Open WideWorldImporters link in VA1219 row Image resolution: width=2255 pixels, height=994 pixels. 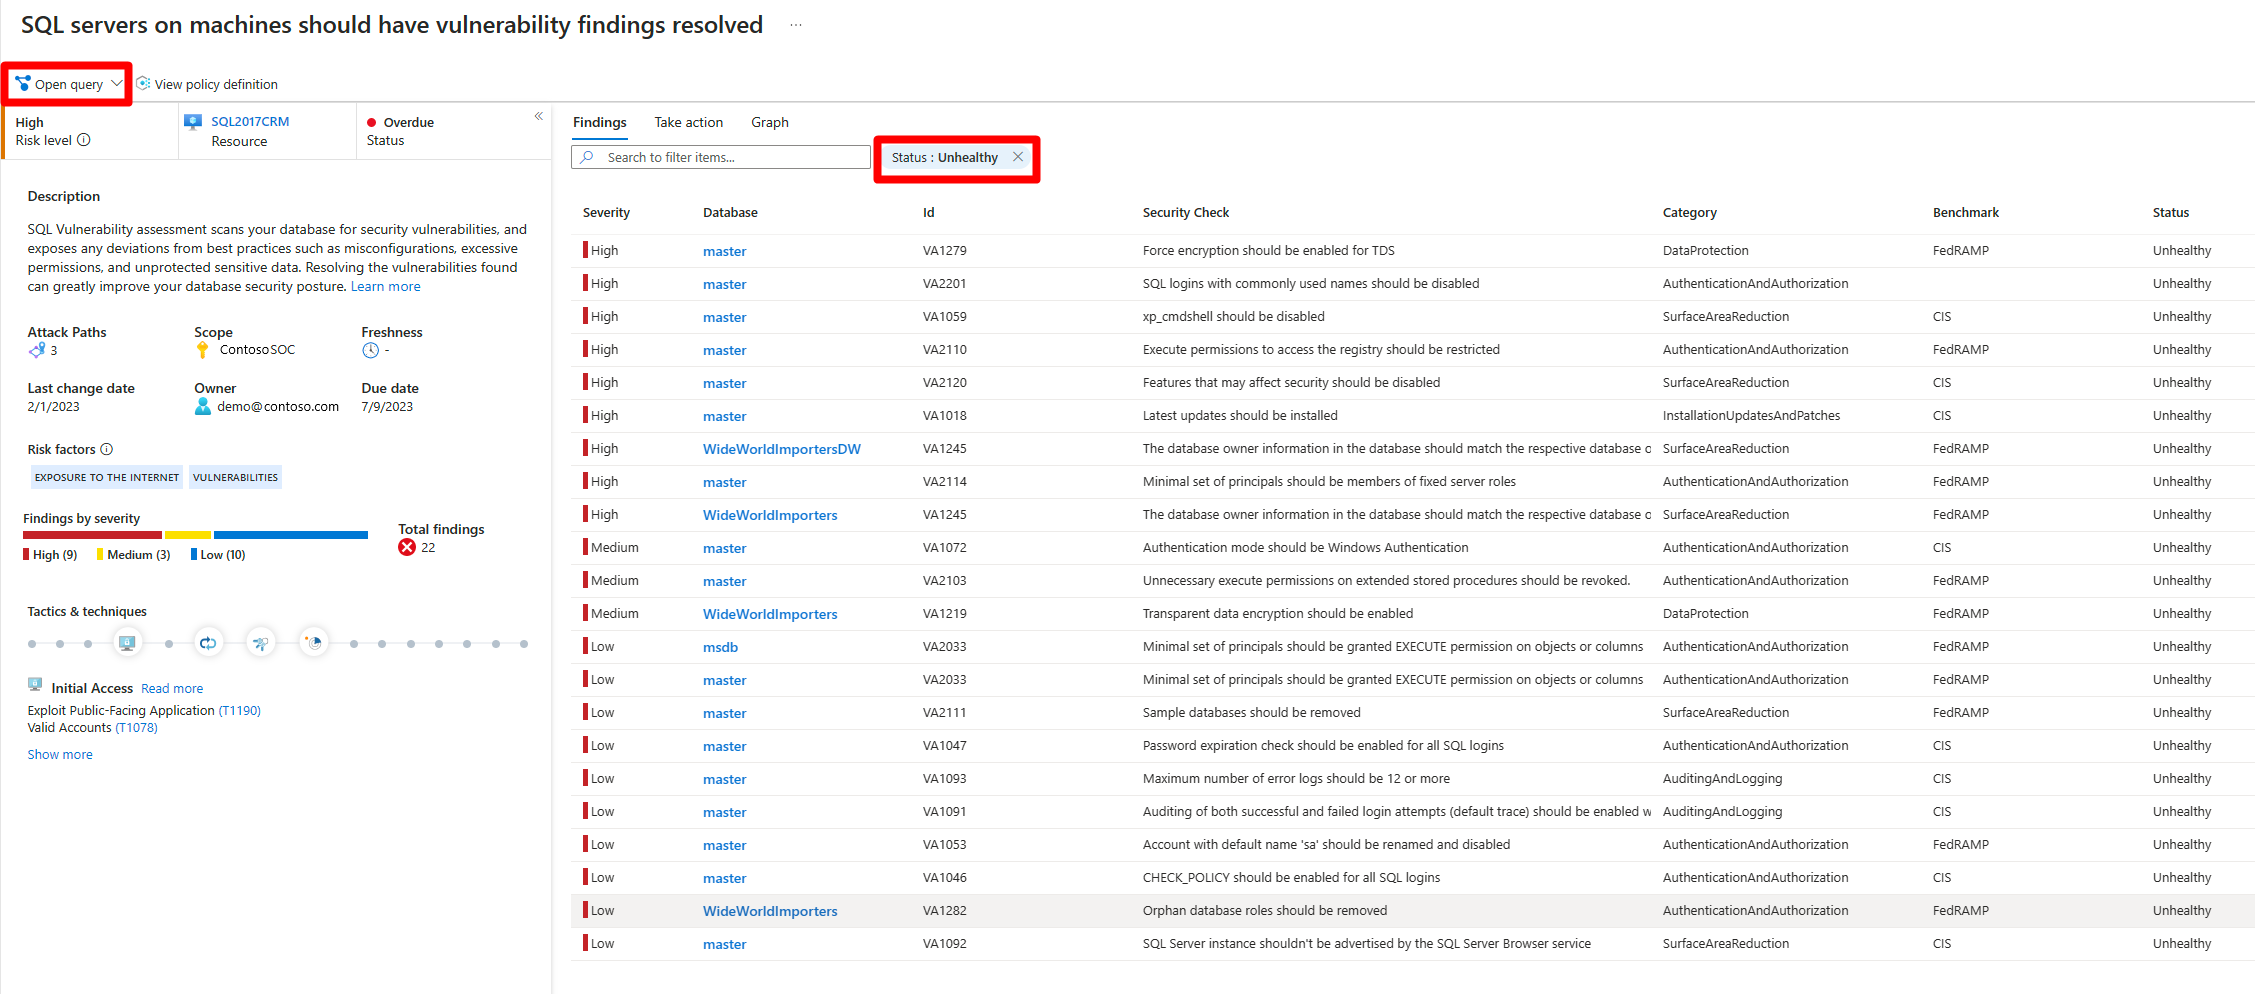click(770, 615)
